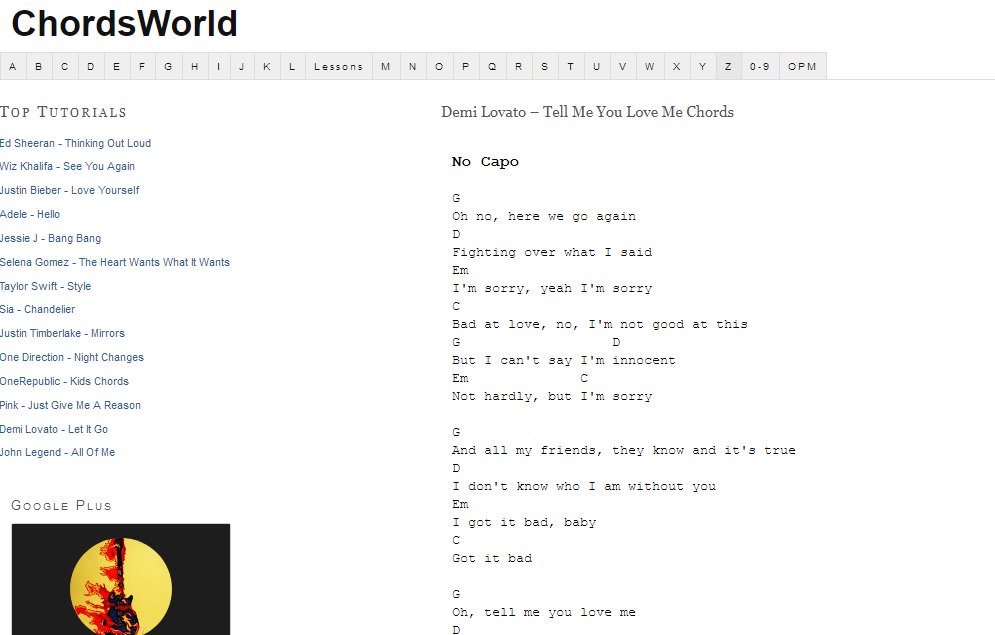Open OneRepublic - Kids Chords link
The image size is (995, 635).
coord(64,381)
